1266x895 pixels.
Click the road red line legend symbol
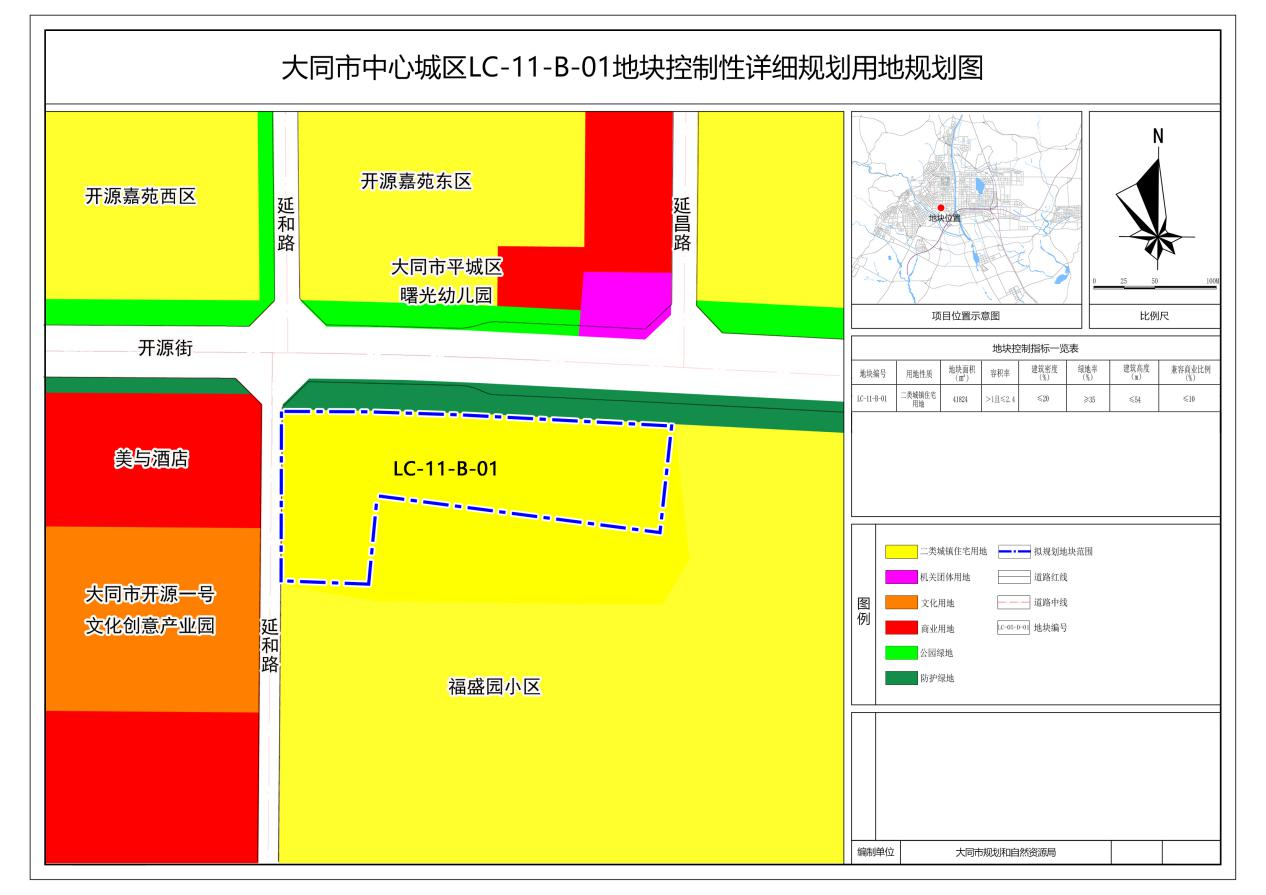1013,577
